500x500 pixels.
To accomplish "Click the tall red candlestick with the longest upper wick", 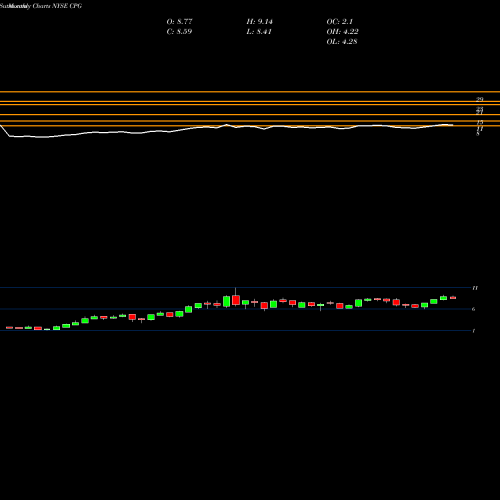I will [236, 299].
